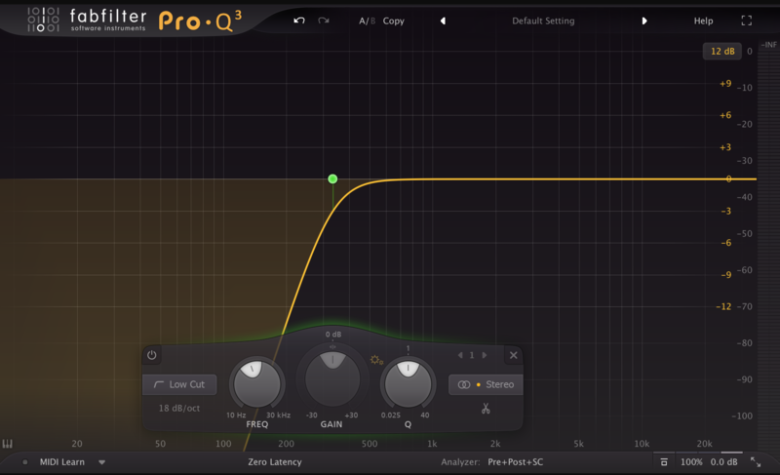780x475 pixels.
Task: Delete band with the X button
Action: tap(513, 355)
